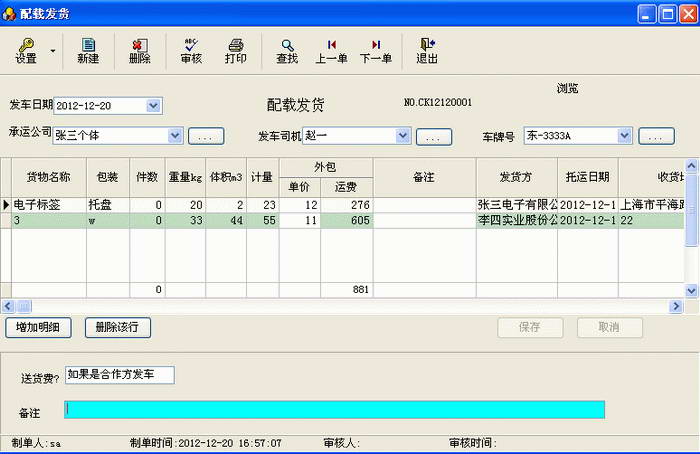Click the cyan 备注 input field
This screenshot has width=700, height=454.
click(x=335, y=410)
